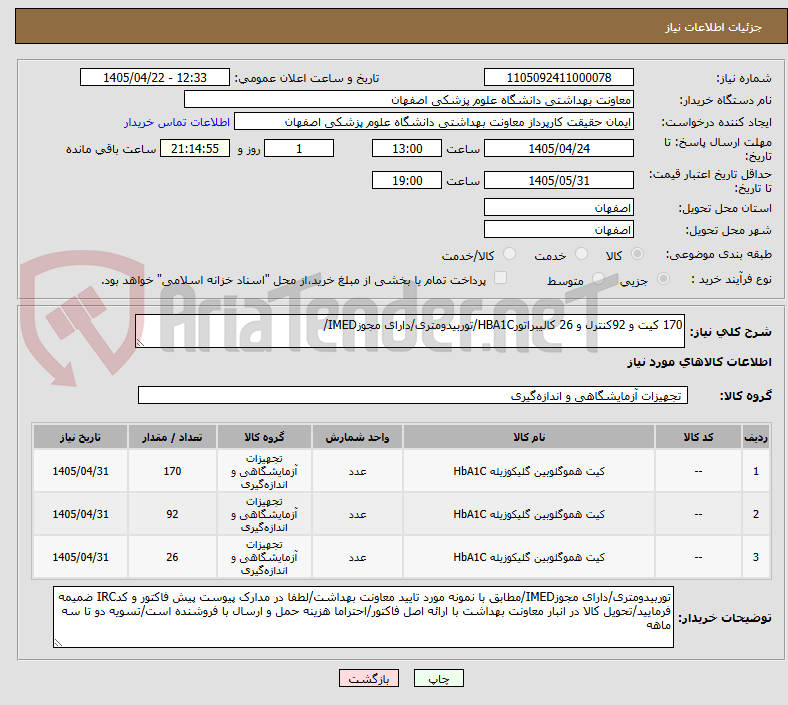The image size is (788, 705).
Task: Click the شماره نیاز field 1105092411000078
Action: pyautogui.click(x=558, y=77)
